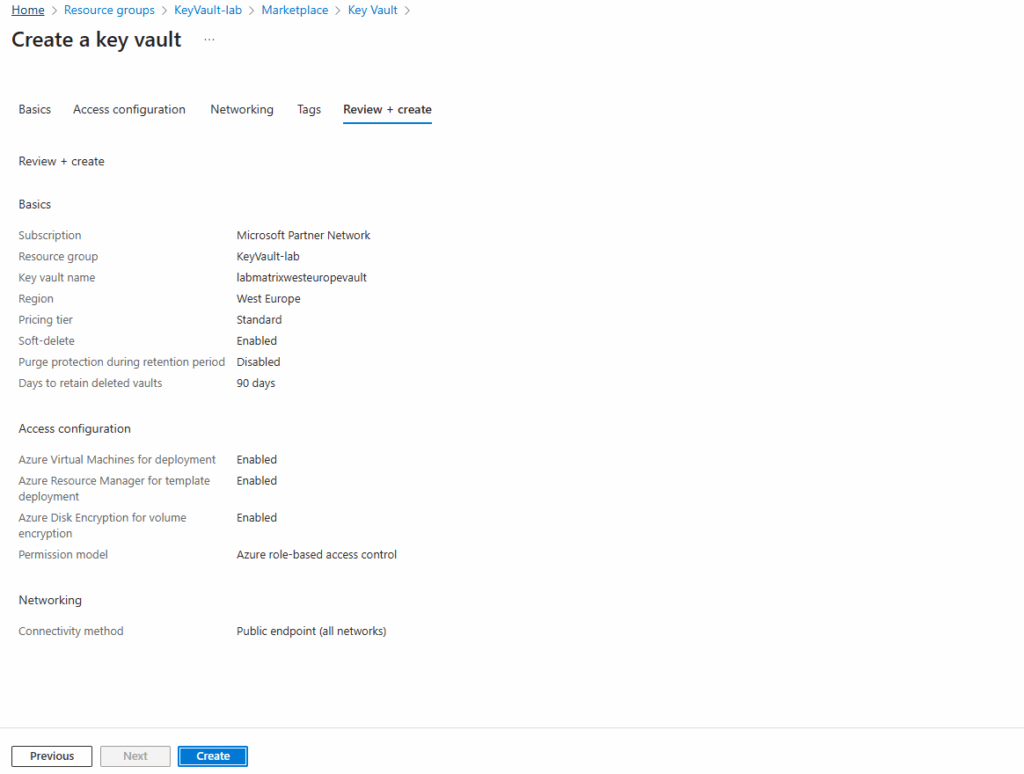This screenshot has width=1024, height=774.
Task: Click the Previous button
Action: click(52, 756)
